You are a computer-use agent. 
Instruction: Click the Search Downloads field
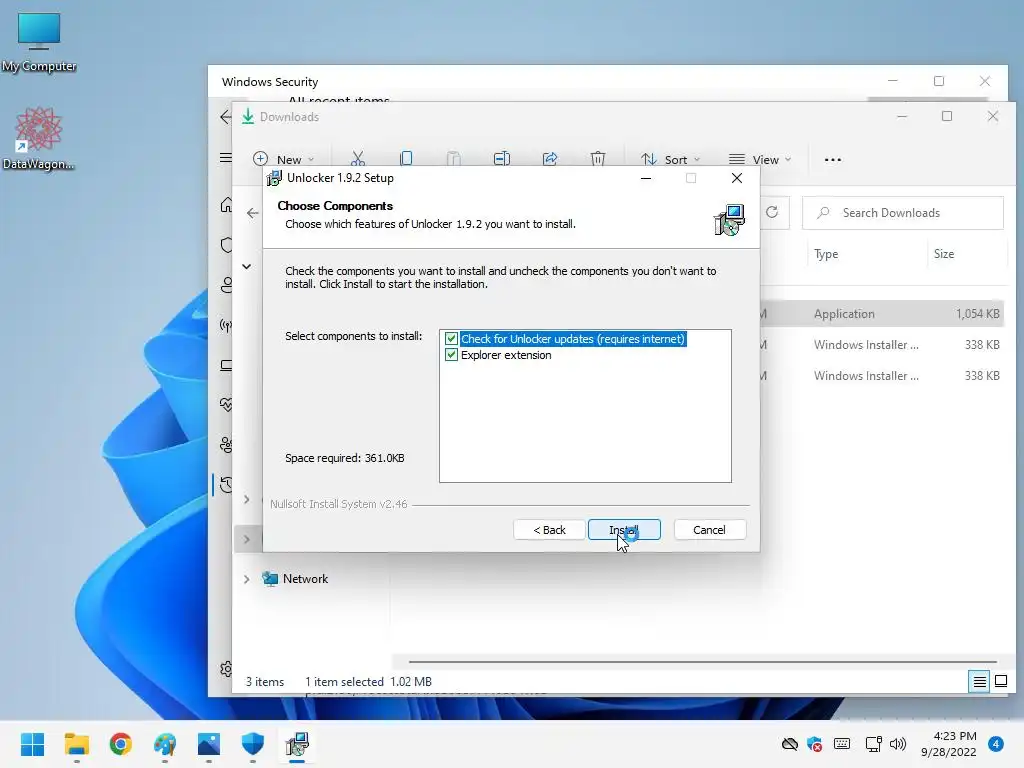tap(903, 213)
